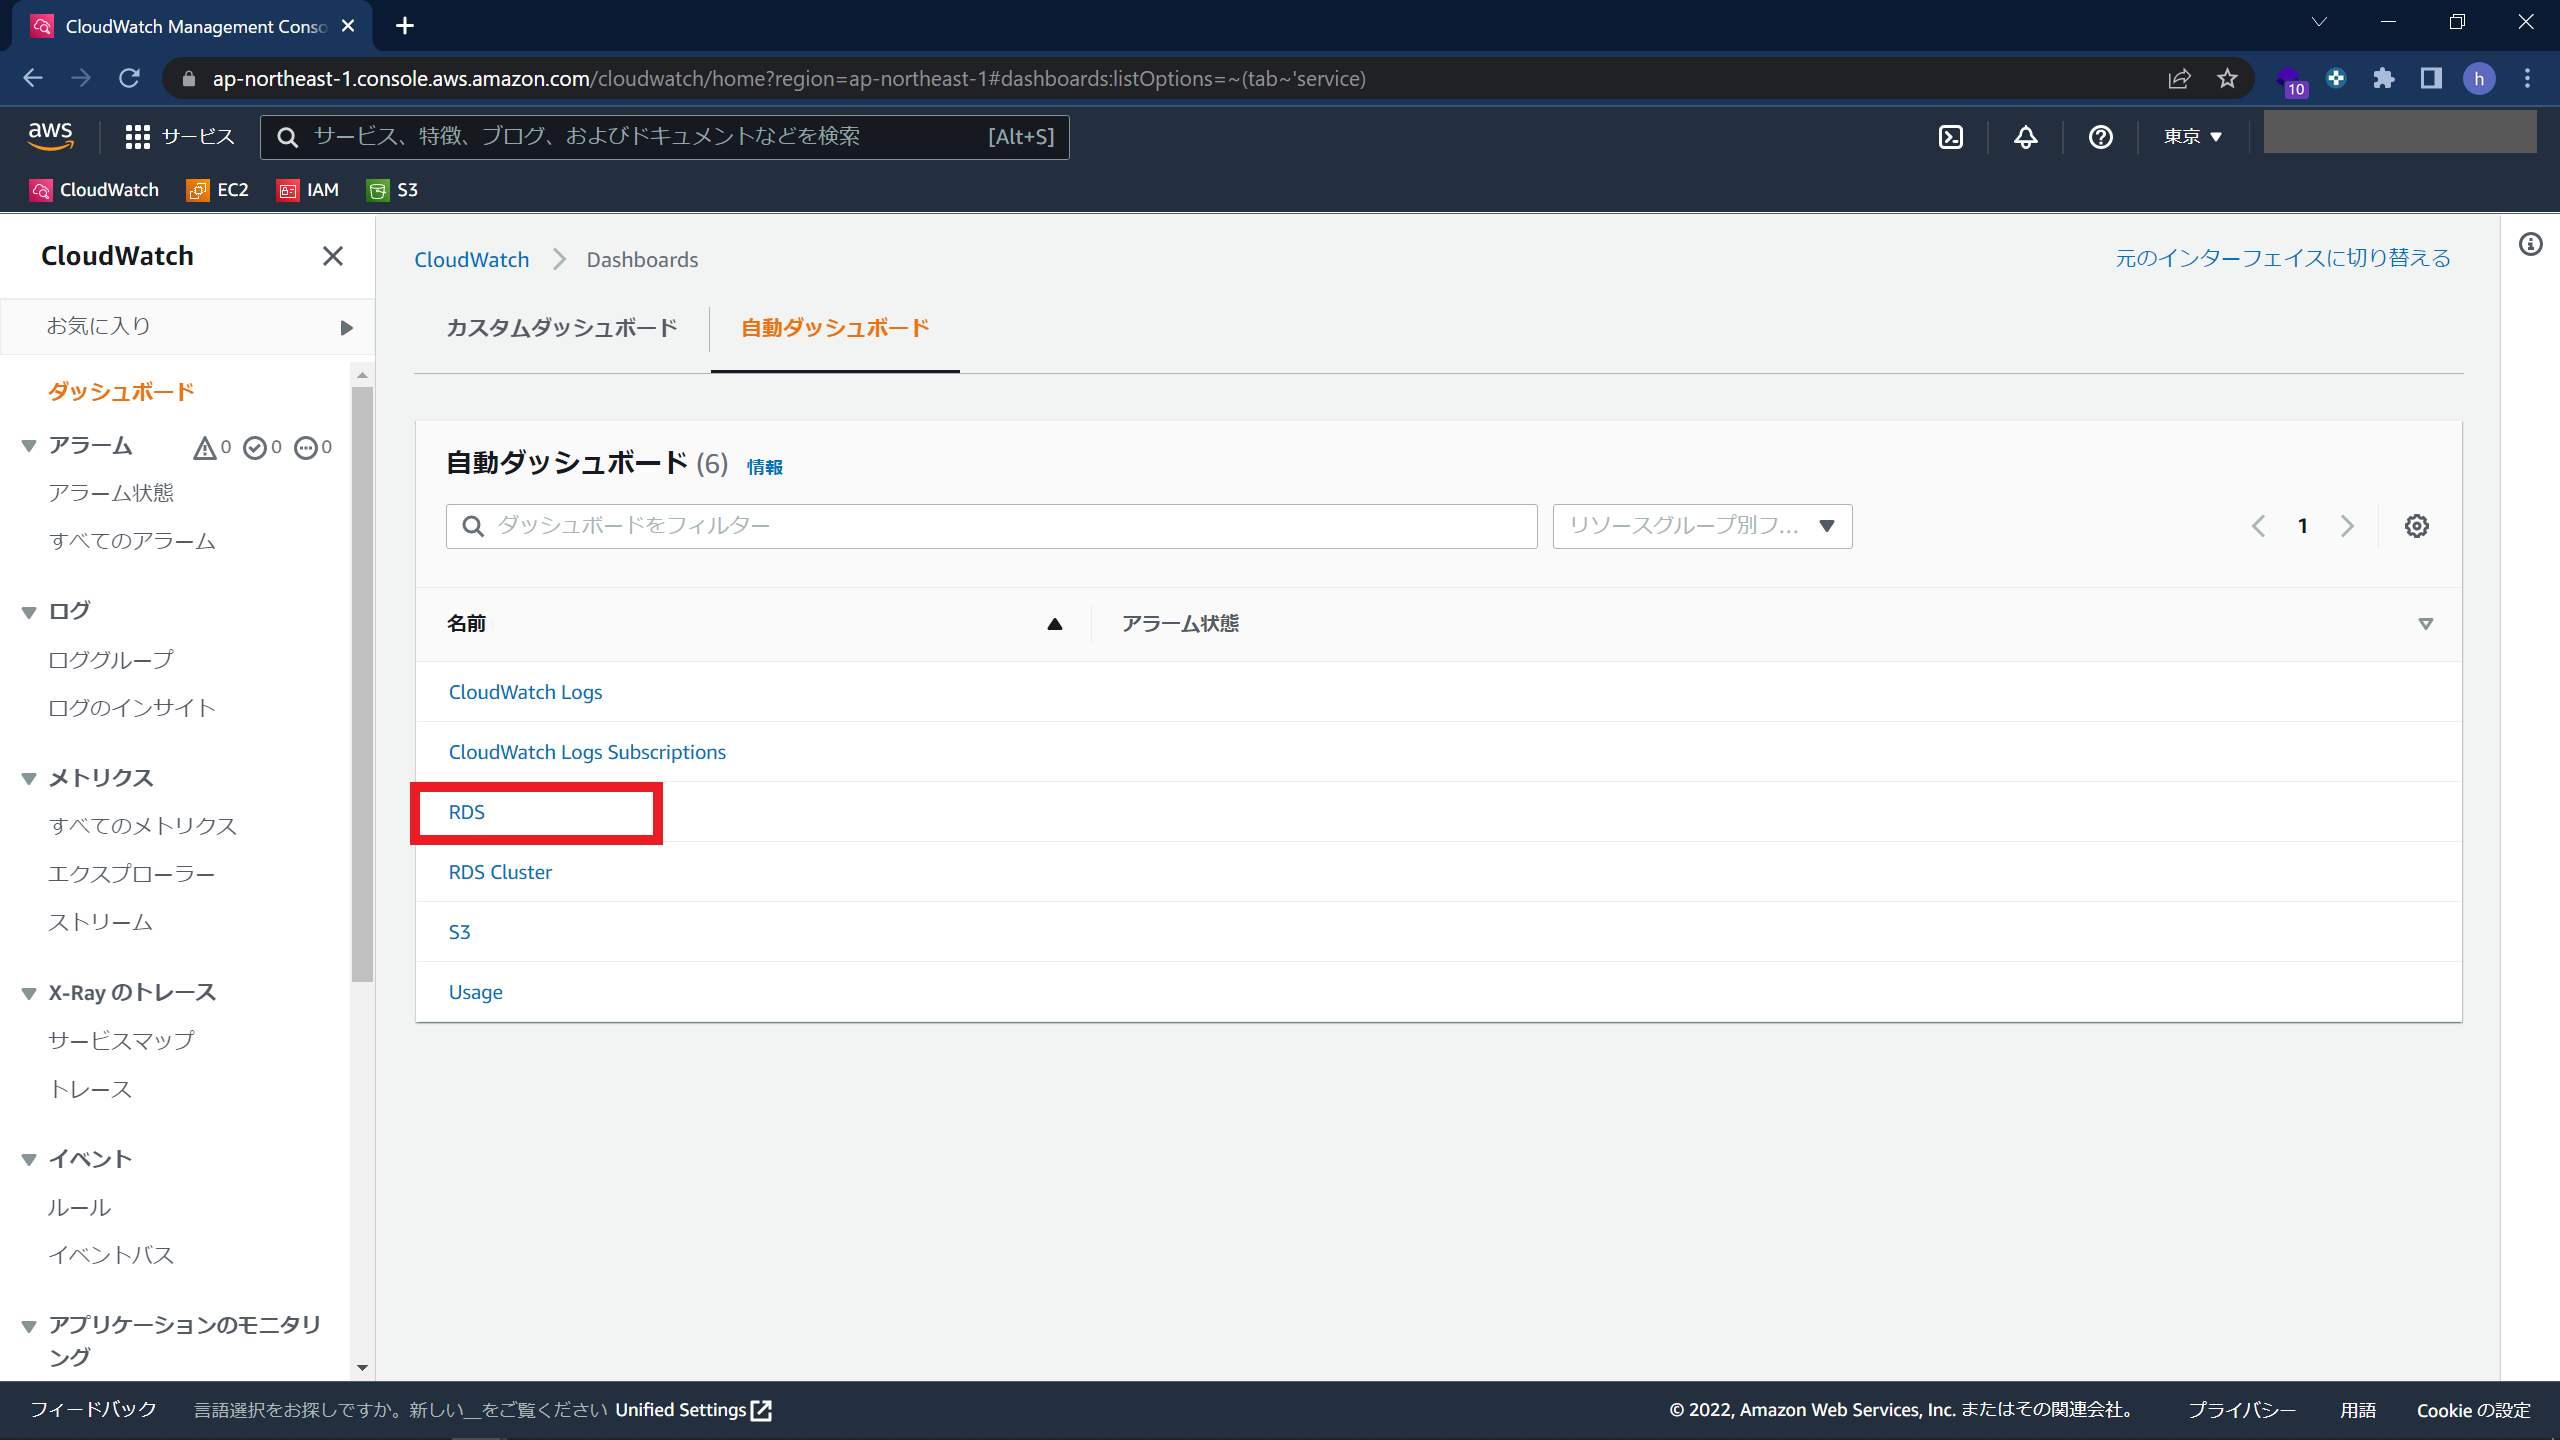This screenshot has height=1440, width=2560.
Task: Open the RDS dashboard link
Action: coord(464,811)
